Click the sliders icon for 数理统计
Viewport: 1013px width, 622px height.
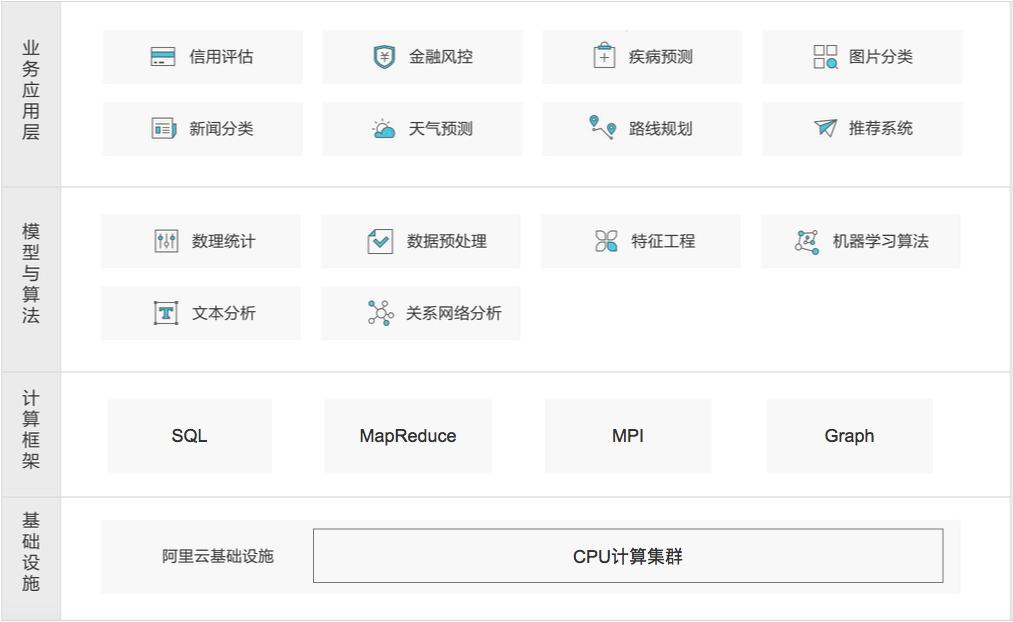(166, 241)
